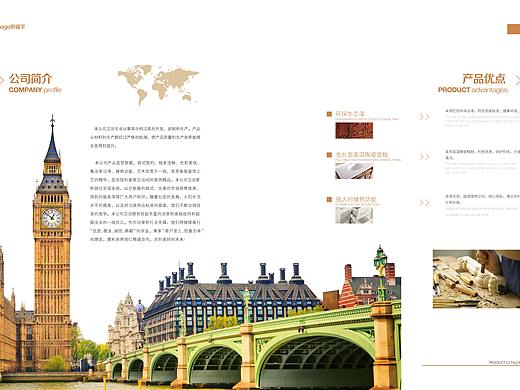Click the first paragraph of company intro text
The width and height of the screenshot is (520, 390).
click(x=145, y=137)
